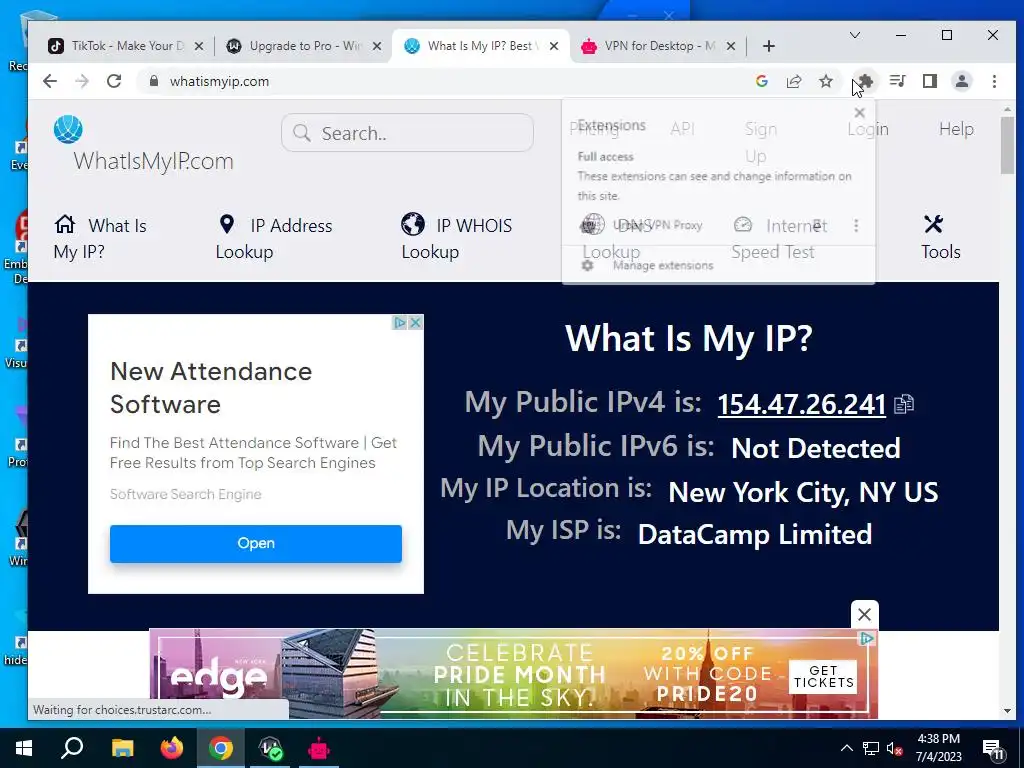
Task: Open the What Is My IP? nav item
Action: tap(100, 238)
